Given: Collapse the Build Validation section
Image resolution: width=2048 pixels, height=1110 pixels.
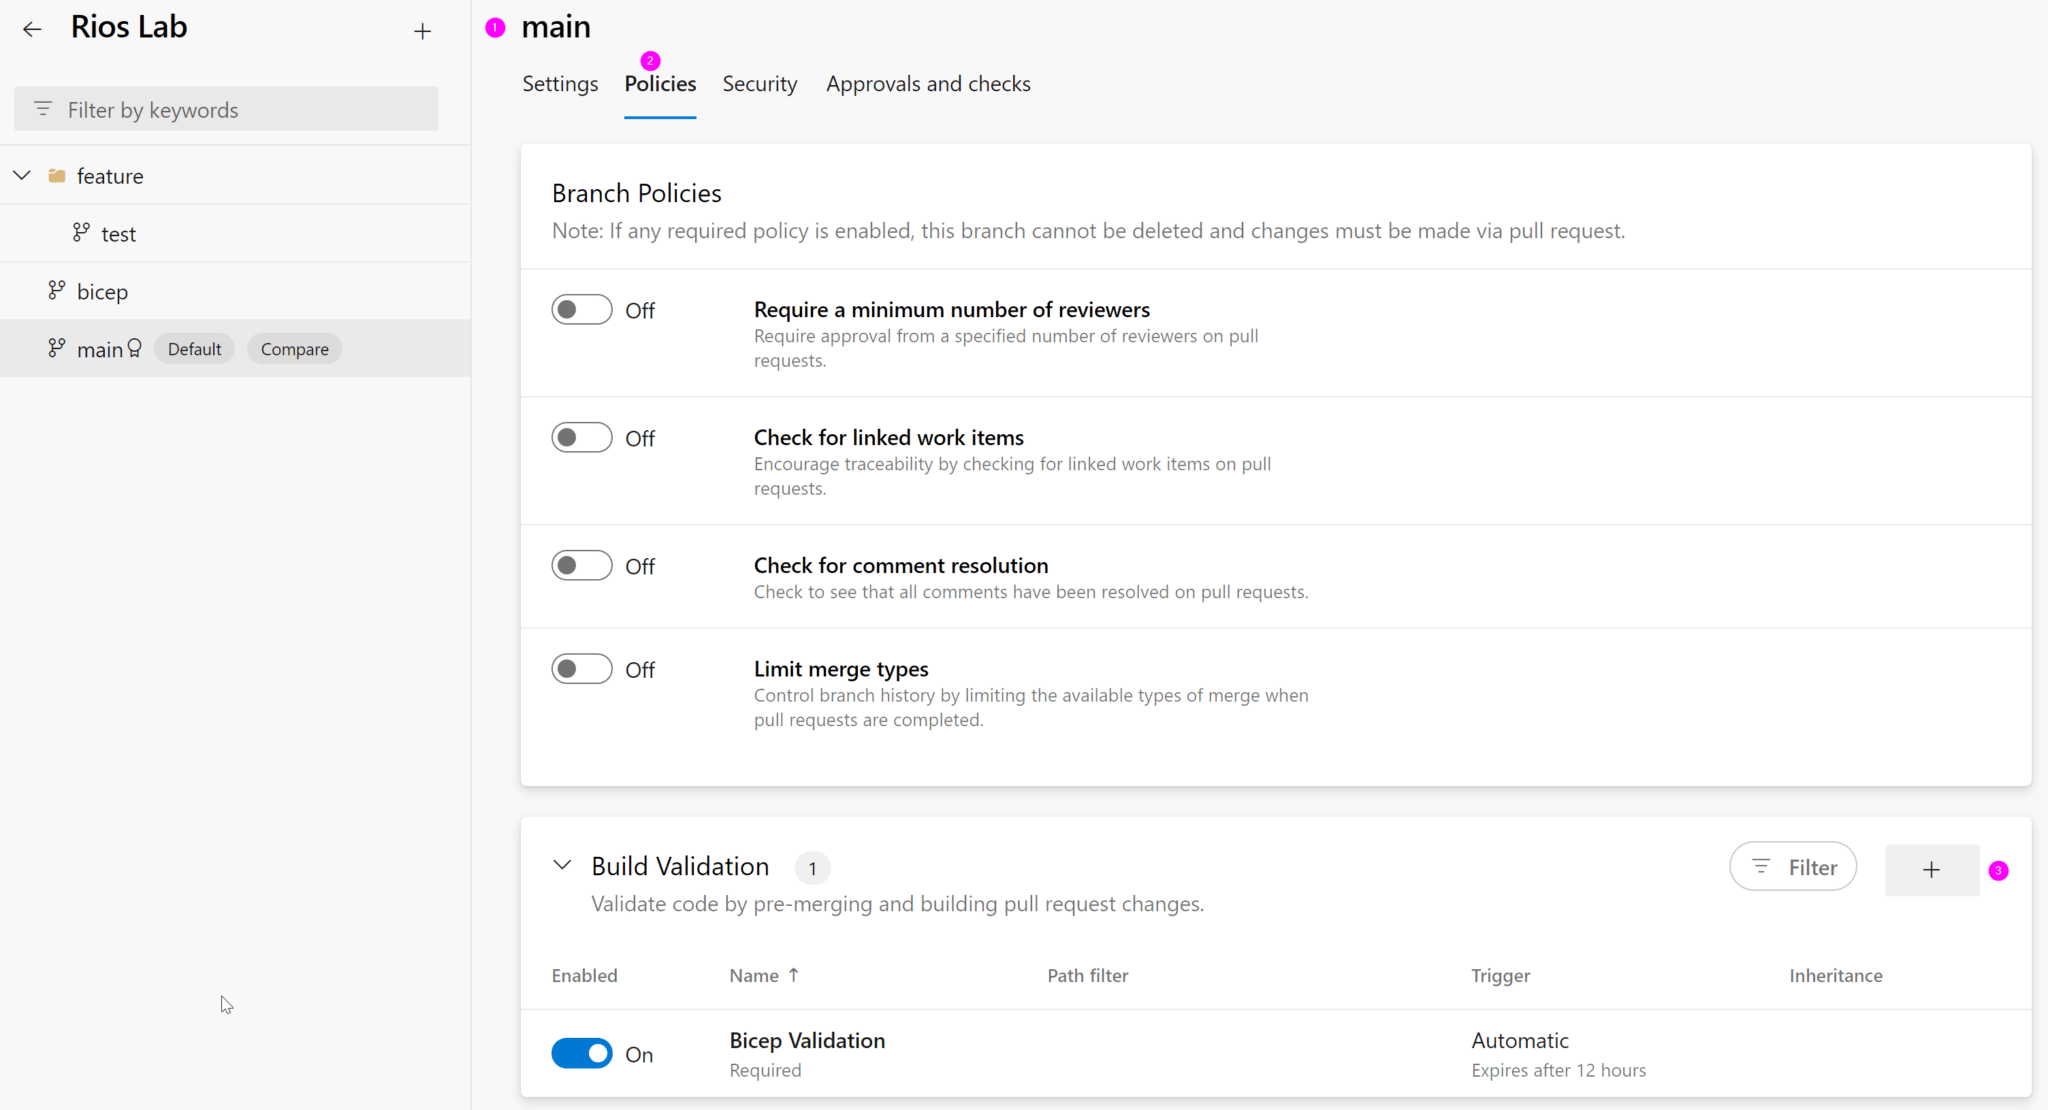Looking at the screenshot, I should (x=563, y=866).
